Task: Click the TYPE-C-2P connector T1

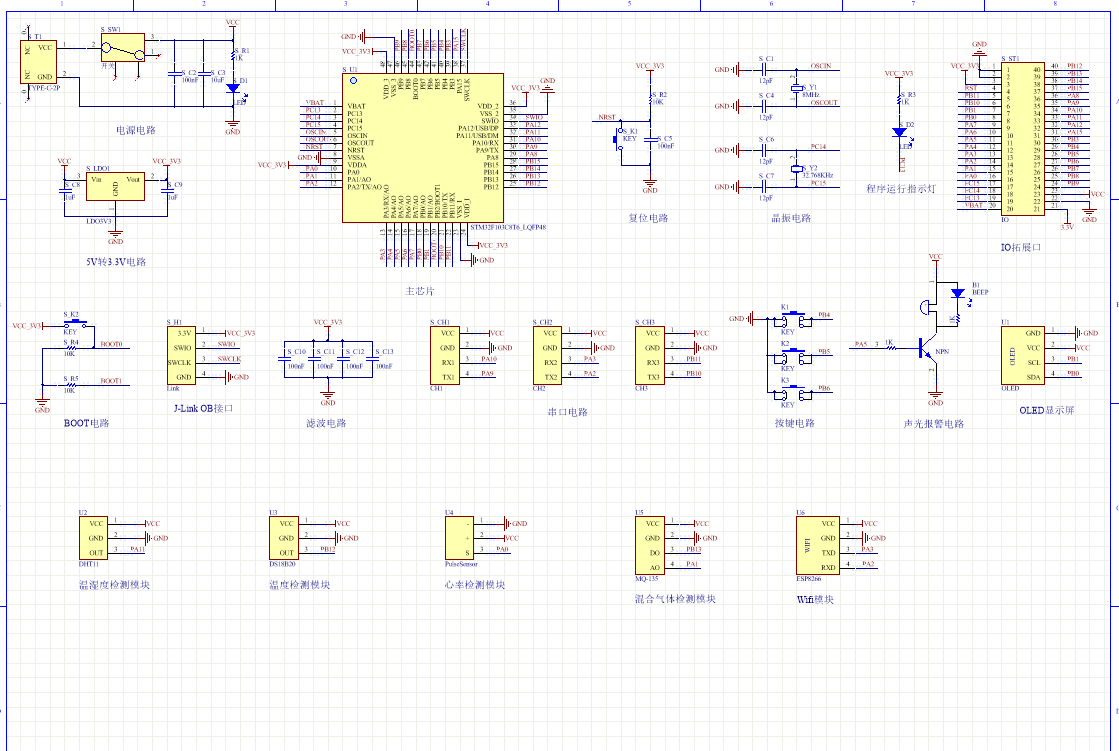Action: [x=40, y=62]
